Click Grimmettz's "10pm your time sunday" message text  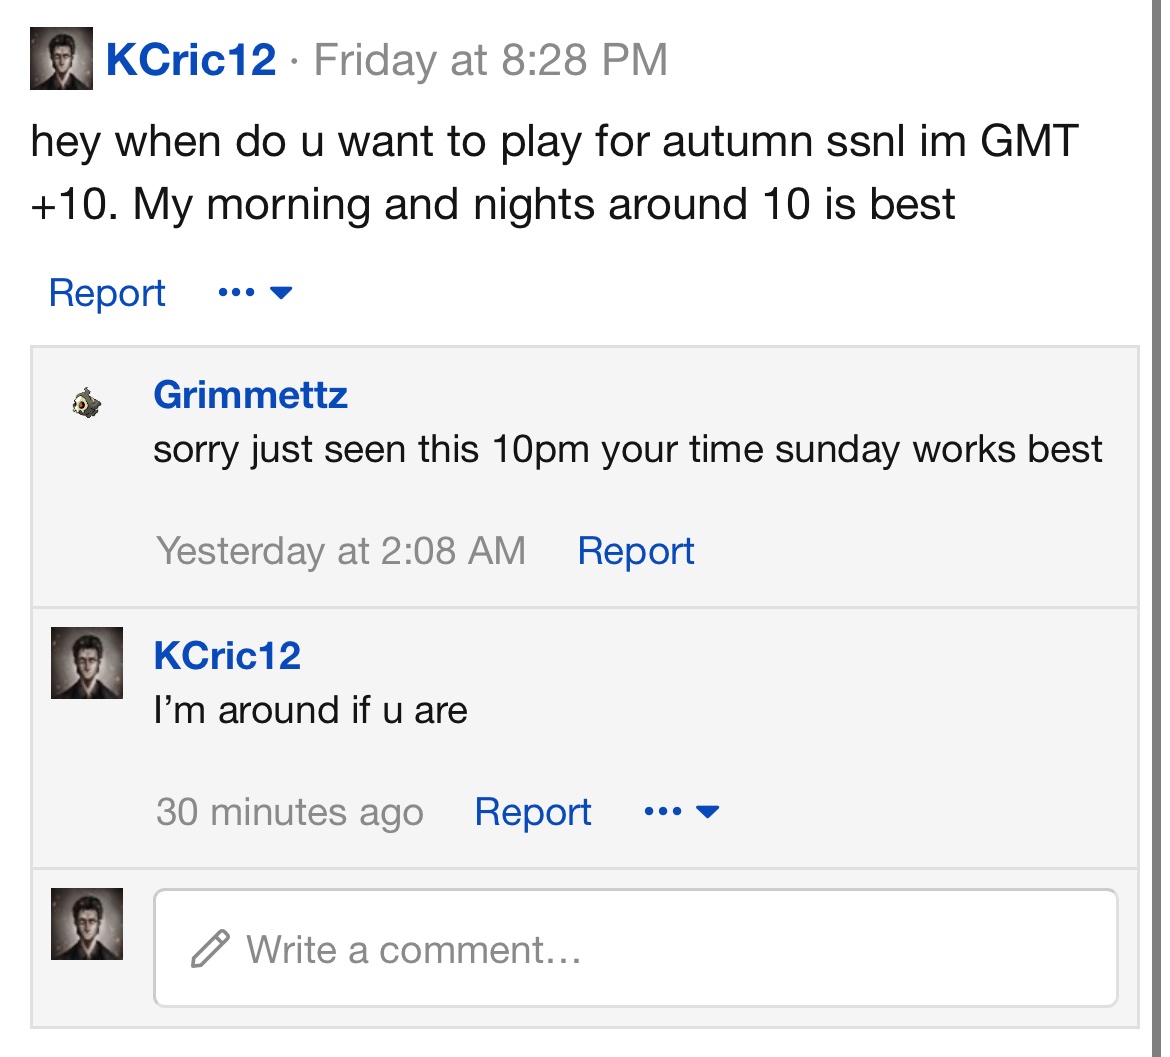pyautogui.click(x=627, y=450)
